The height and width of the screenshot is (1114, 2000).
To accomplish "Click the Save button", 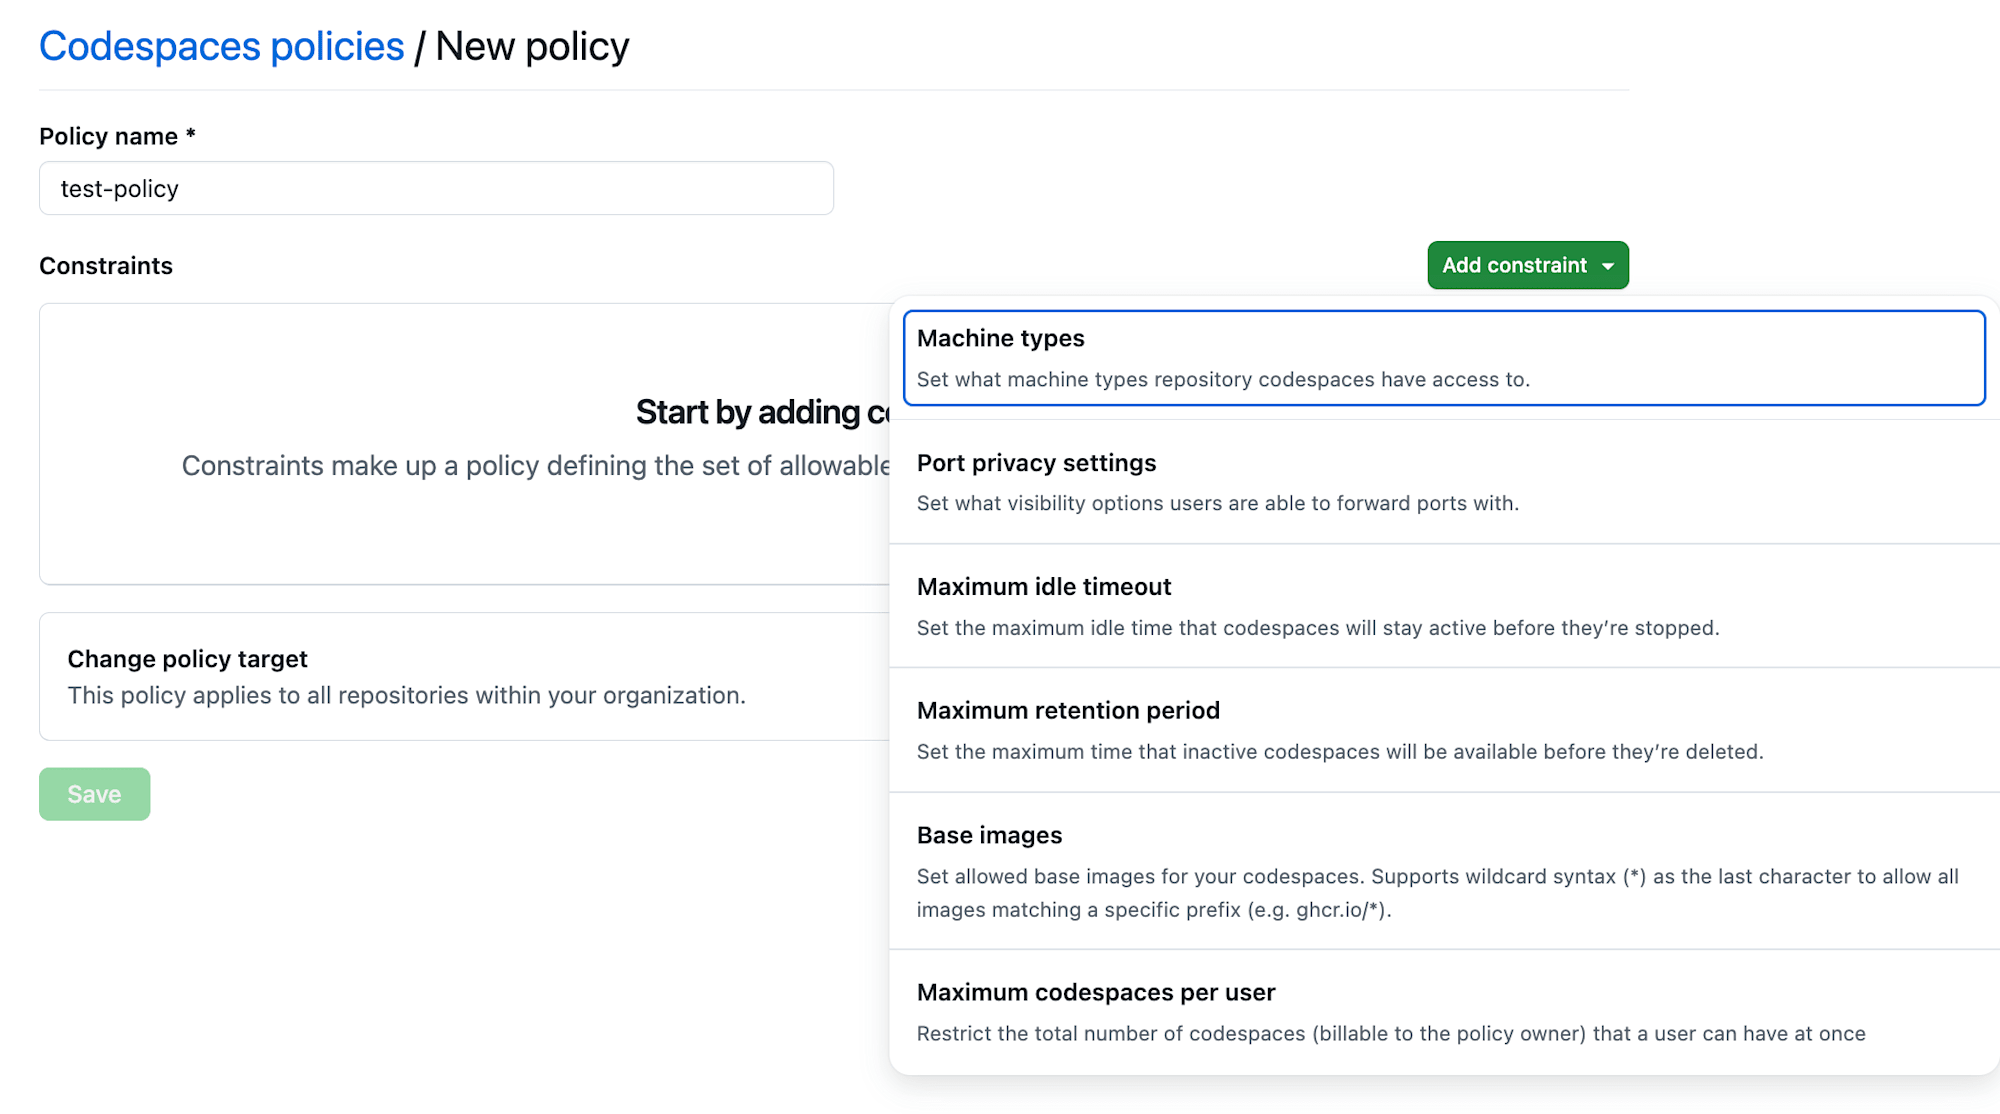I will 94,794.
